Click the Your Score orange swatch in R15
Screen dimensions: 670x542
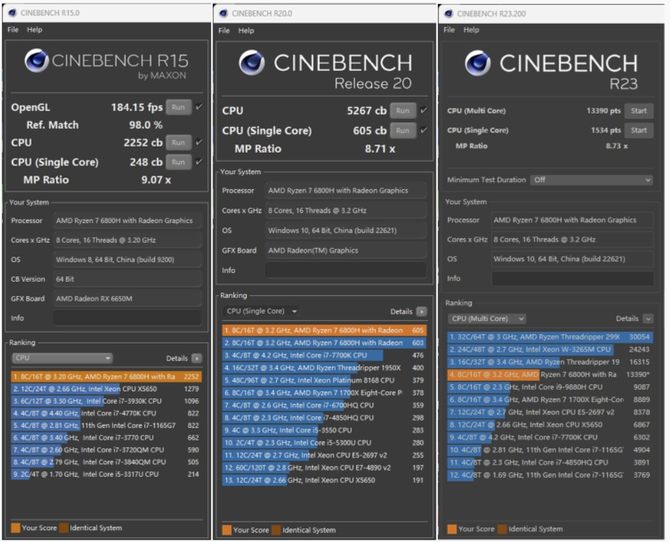click(x=16, y=528)
